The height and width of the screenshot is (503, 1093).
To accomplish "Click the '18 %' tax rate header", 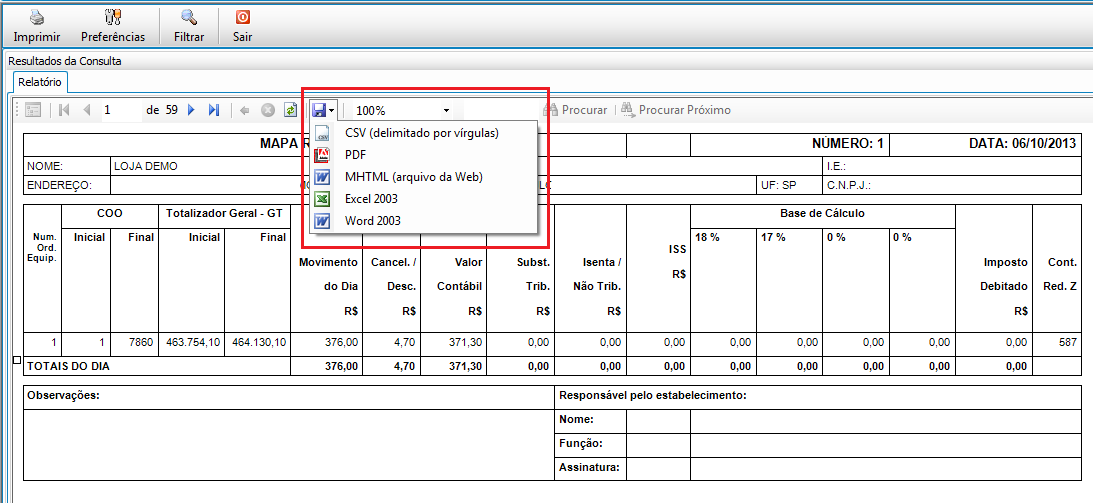I will coord(708,238).
